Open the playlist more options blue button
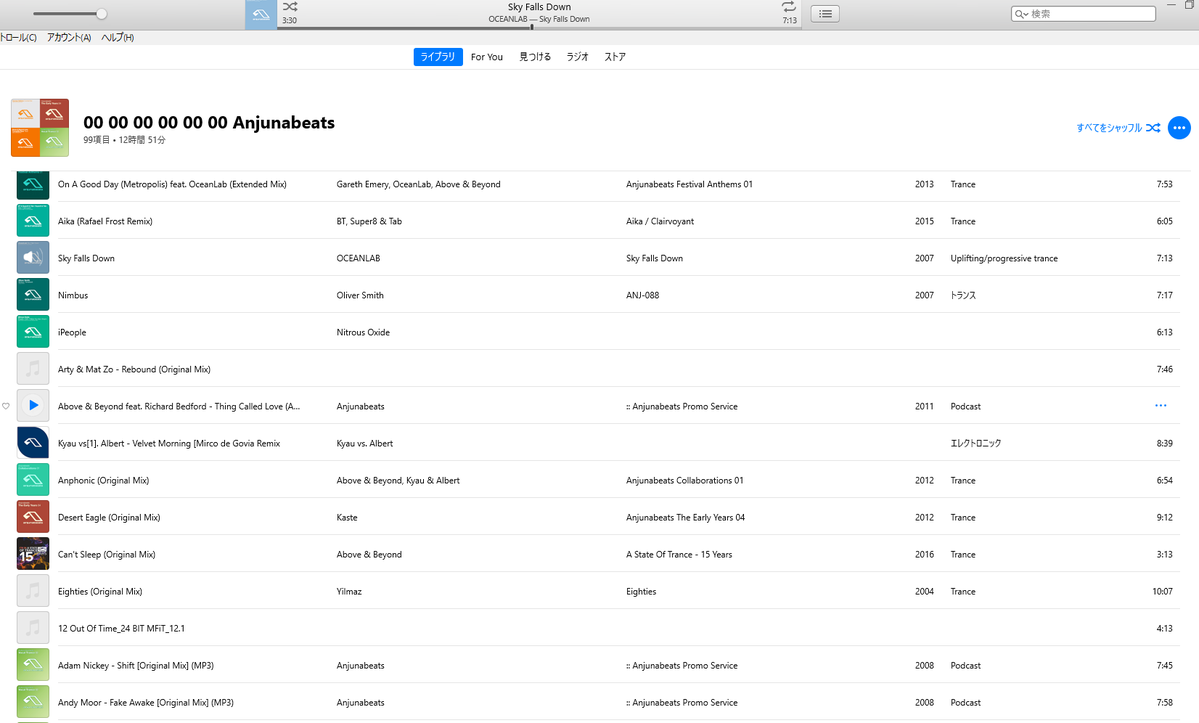Screen dimensions: 1199x723 click(x=1179, y=128)
